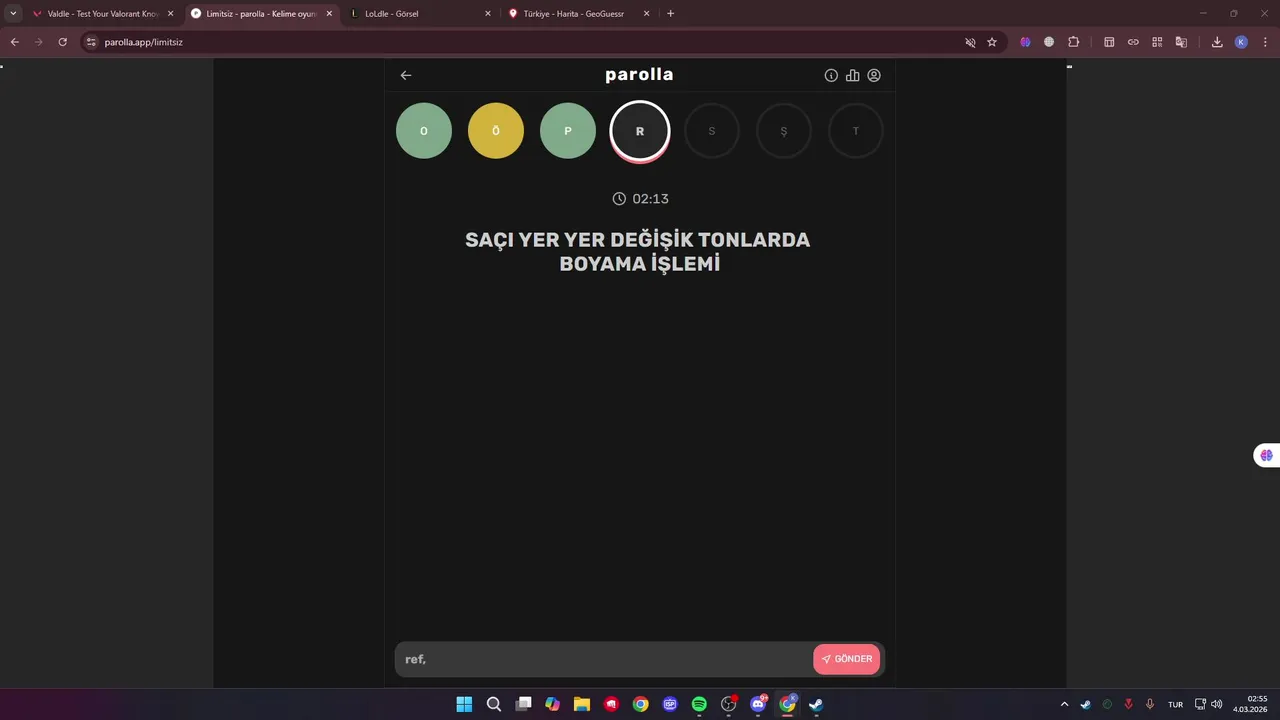This screenshot has height=720, width=1280.
Task: Reload the parolla page
Action: [x=63, y=42]
